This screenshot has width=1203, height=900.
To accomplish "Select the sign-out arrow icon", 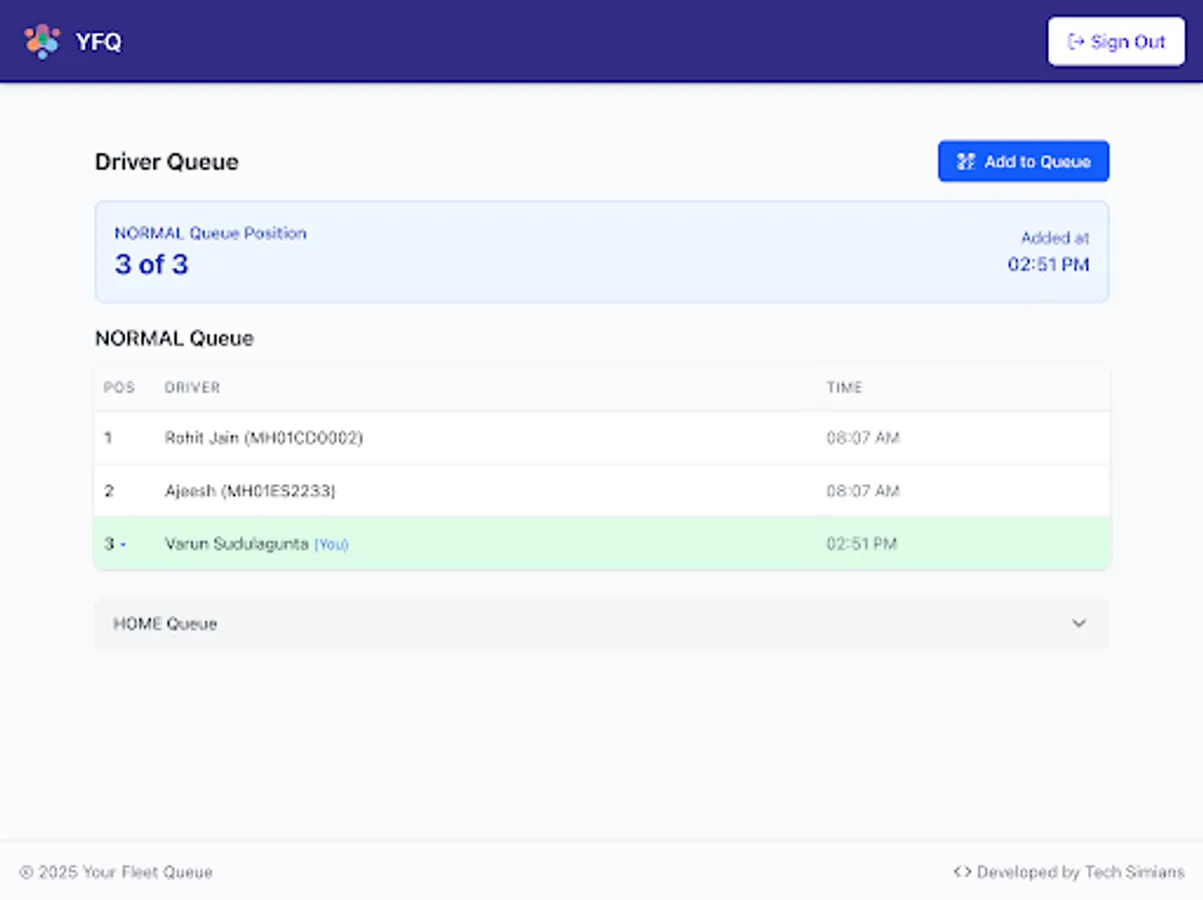I will tap(1075, 41).
